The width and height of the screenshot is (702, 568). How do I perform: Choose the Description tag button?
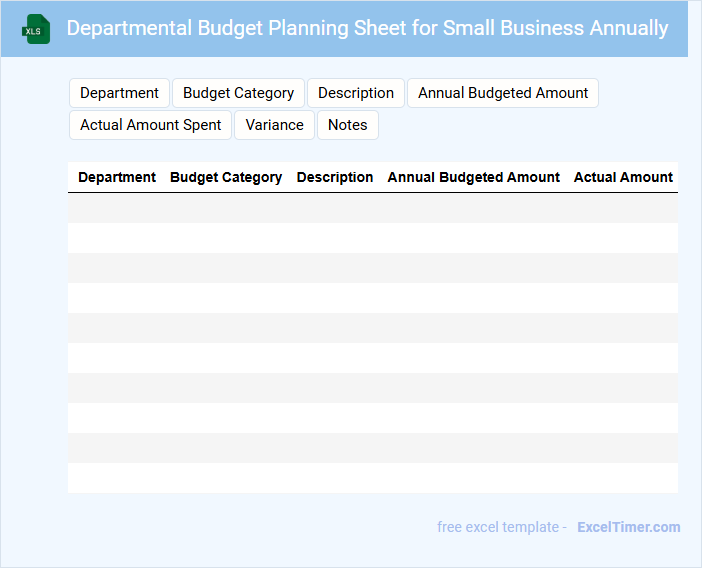pyautogui.click(x=355, y=93)
